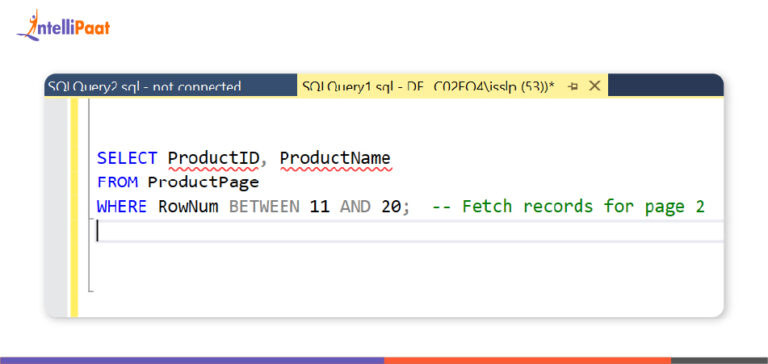Click the ProductName identifier
768x364 pixels.
(336, 158)
